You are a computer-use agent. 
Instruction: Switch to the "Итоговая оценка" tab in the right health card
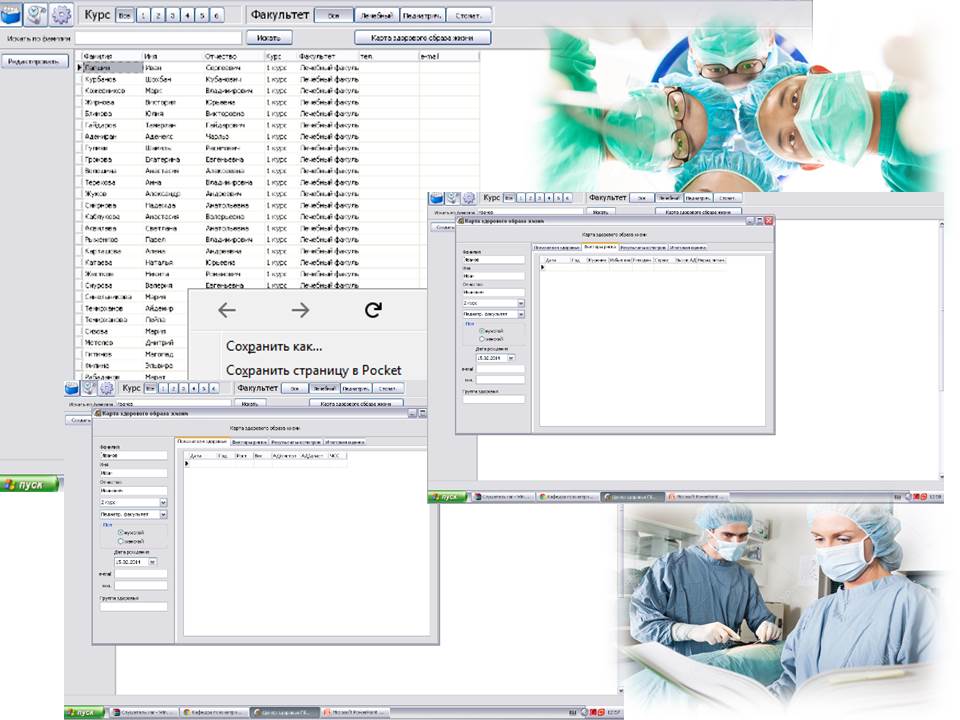[x=689, y=247]
